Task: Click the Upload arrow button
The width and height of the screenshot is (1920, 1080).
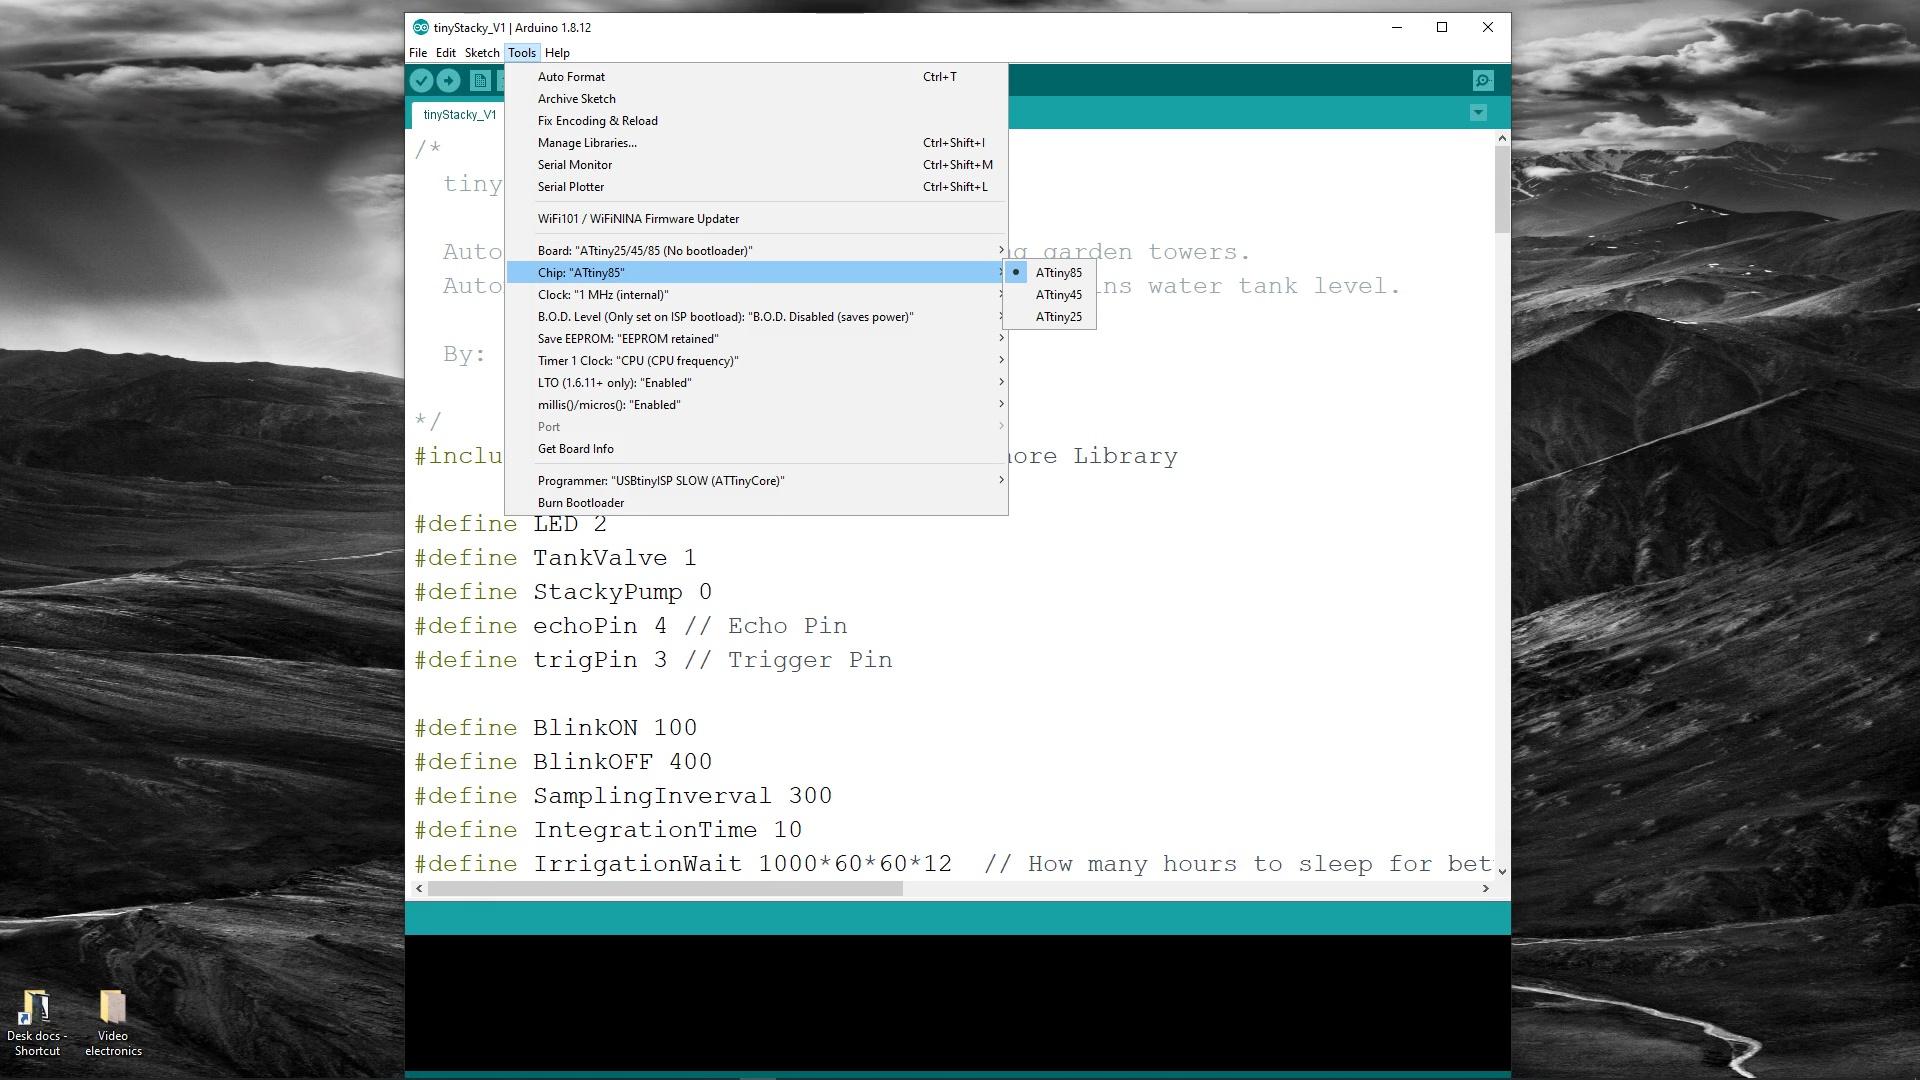Action: coord(448,81)
